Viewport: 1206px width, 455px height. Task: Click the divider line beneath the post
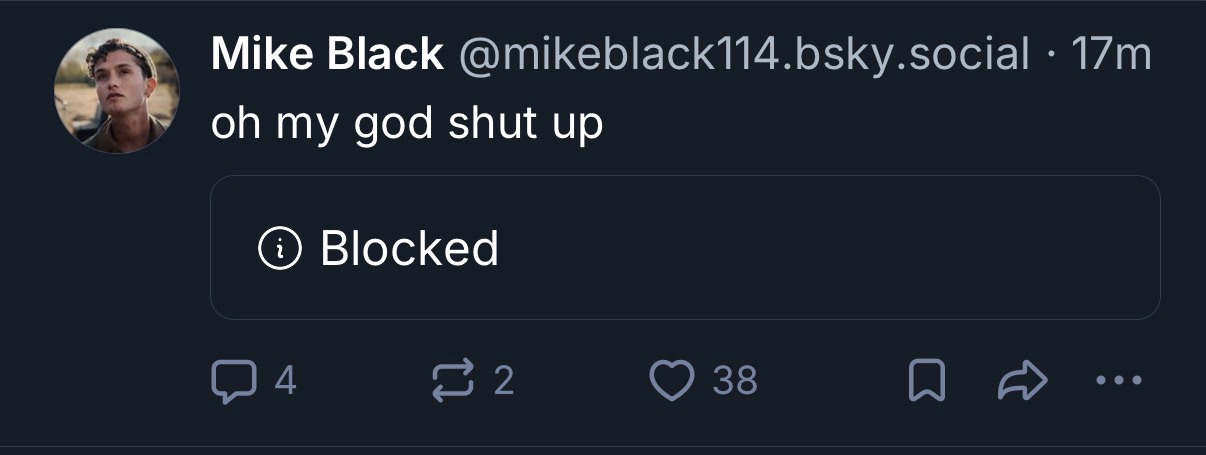coord(603,446)
